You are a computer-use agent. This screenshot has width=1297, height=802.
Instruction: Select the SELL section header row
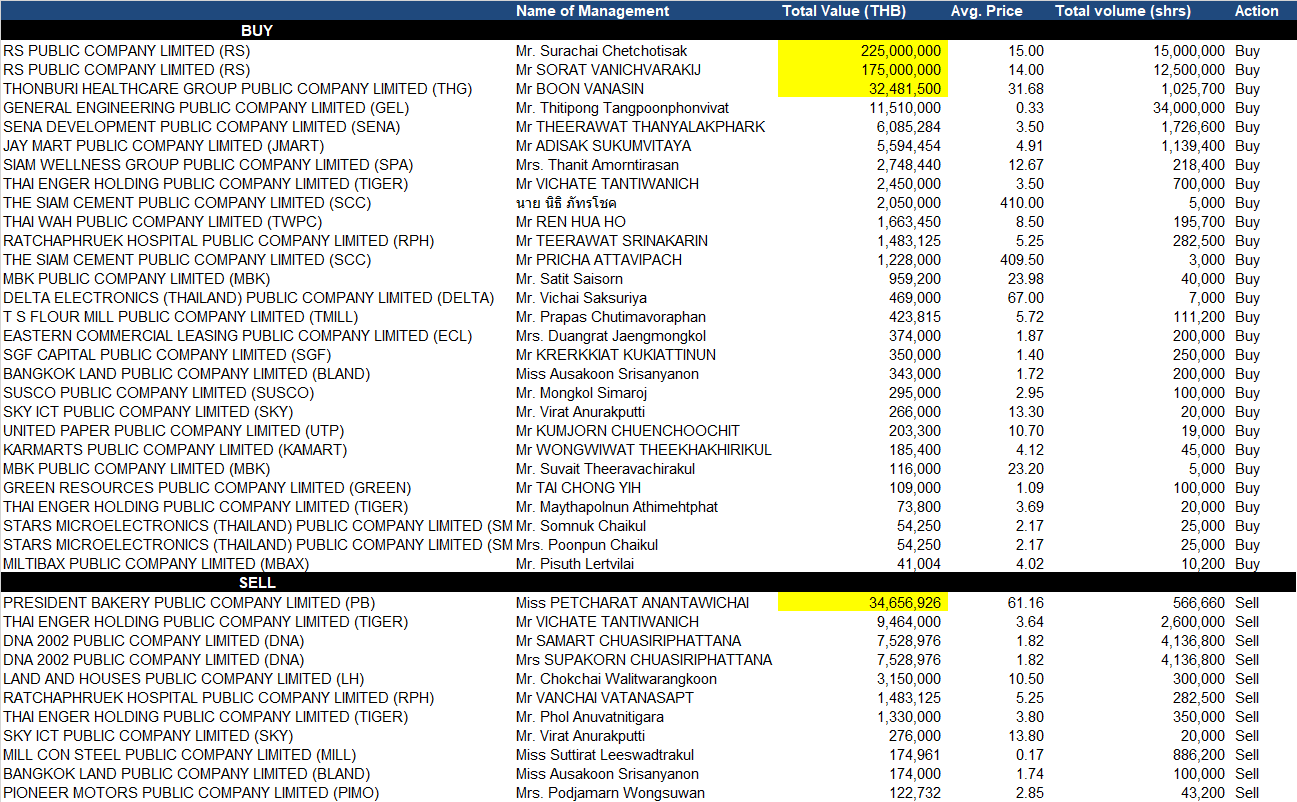click(648, 583)
